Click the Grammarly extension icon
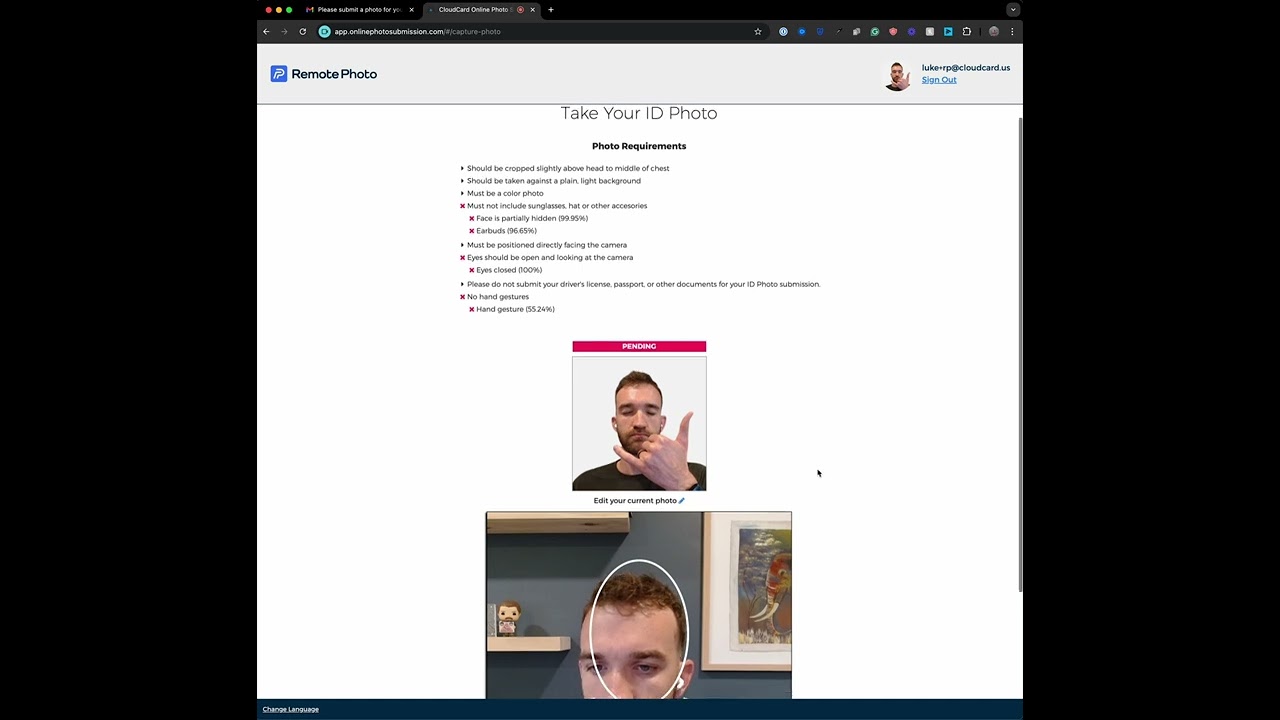This screenshot has width=1280, height=720. [875, 32]
